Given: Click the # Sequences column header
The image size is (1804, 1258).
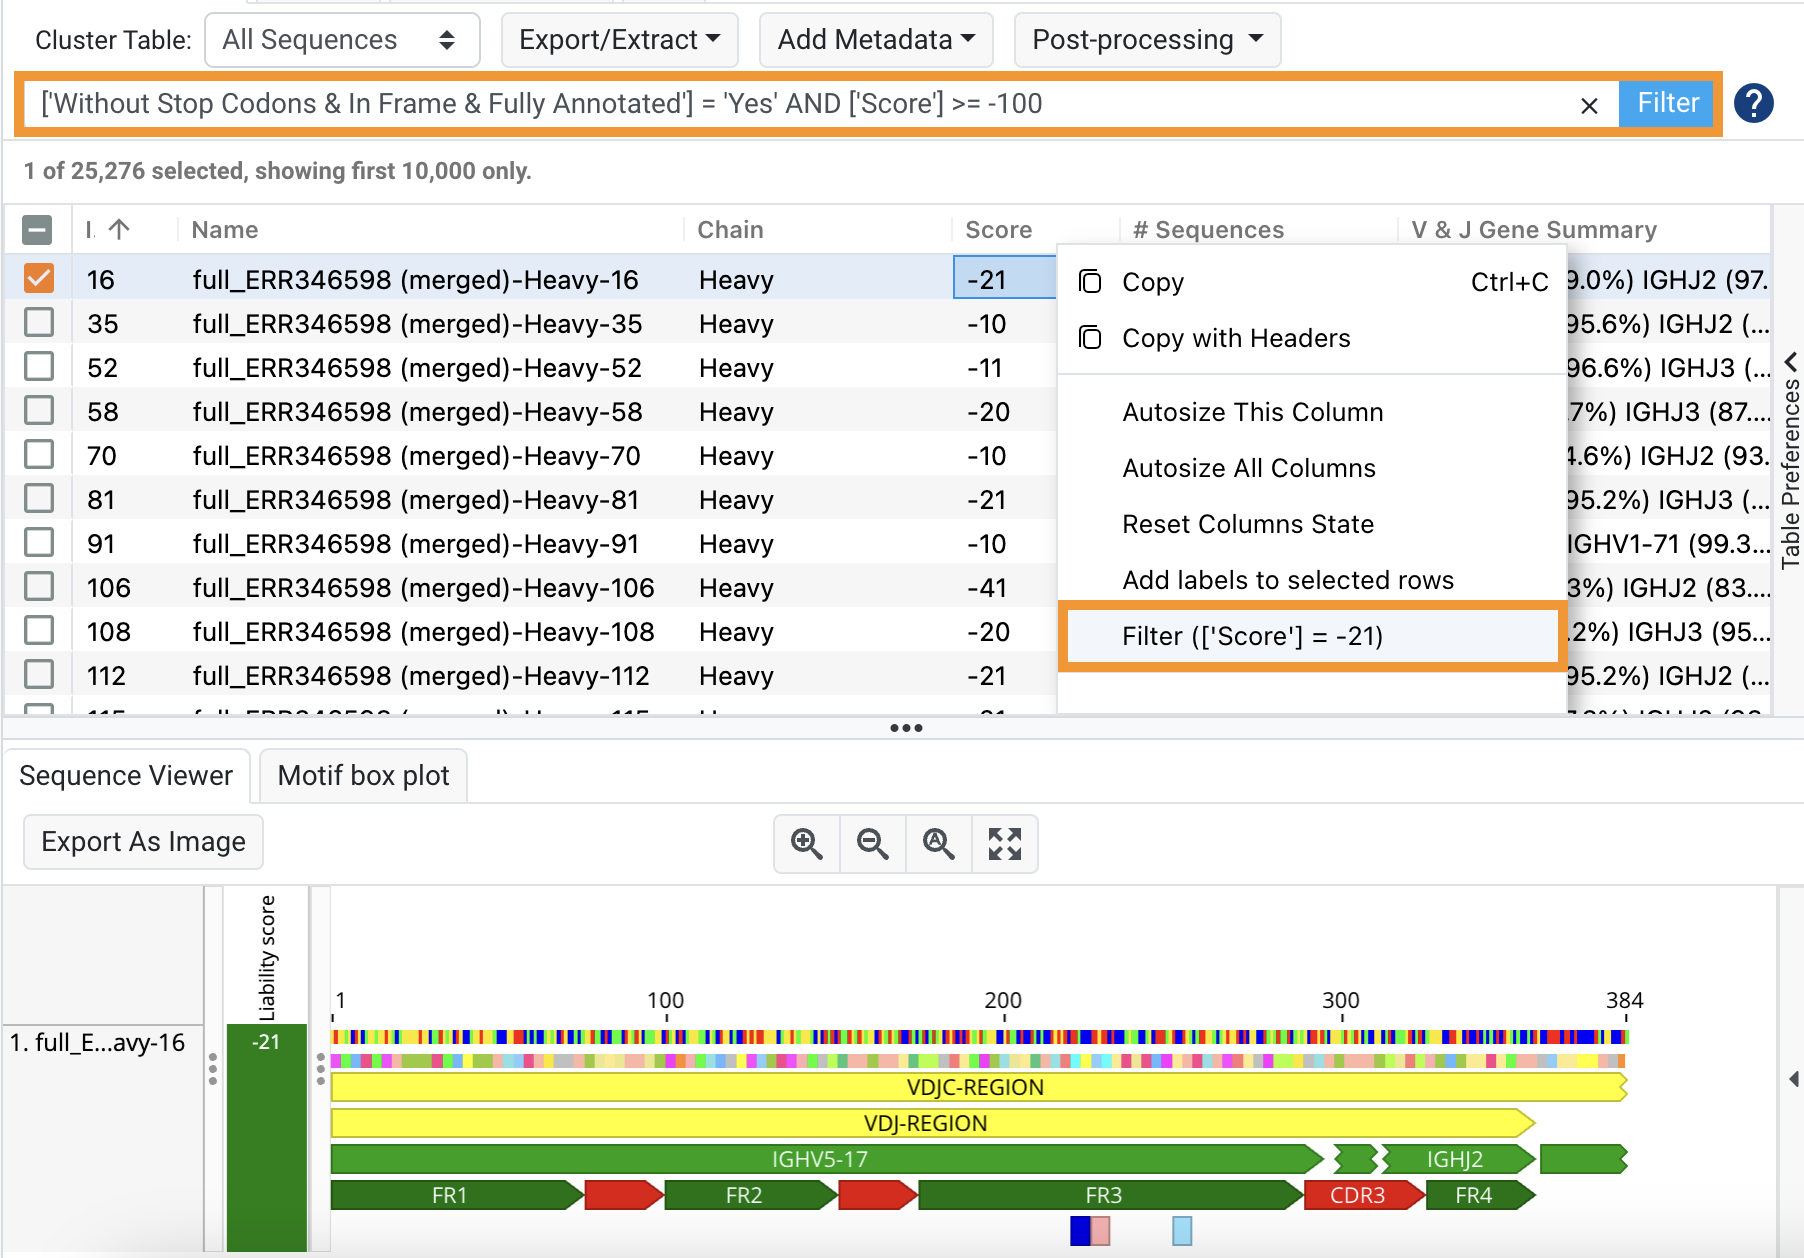Looking at the screenshot, I should [1208, 230].
